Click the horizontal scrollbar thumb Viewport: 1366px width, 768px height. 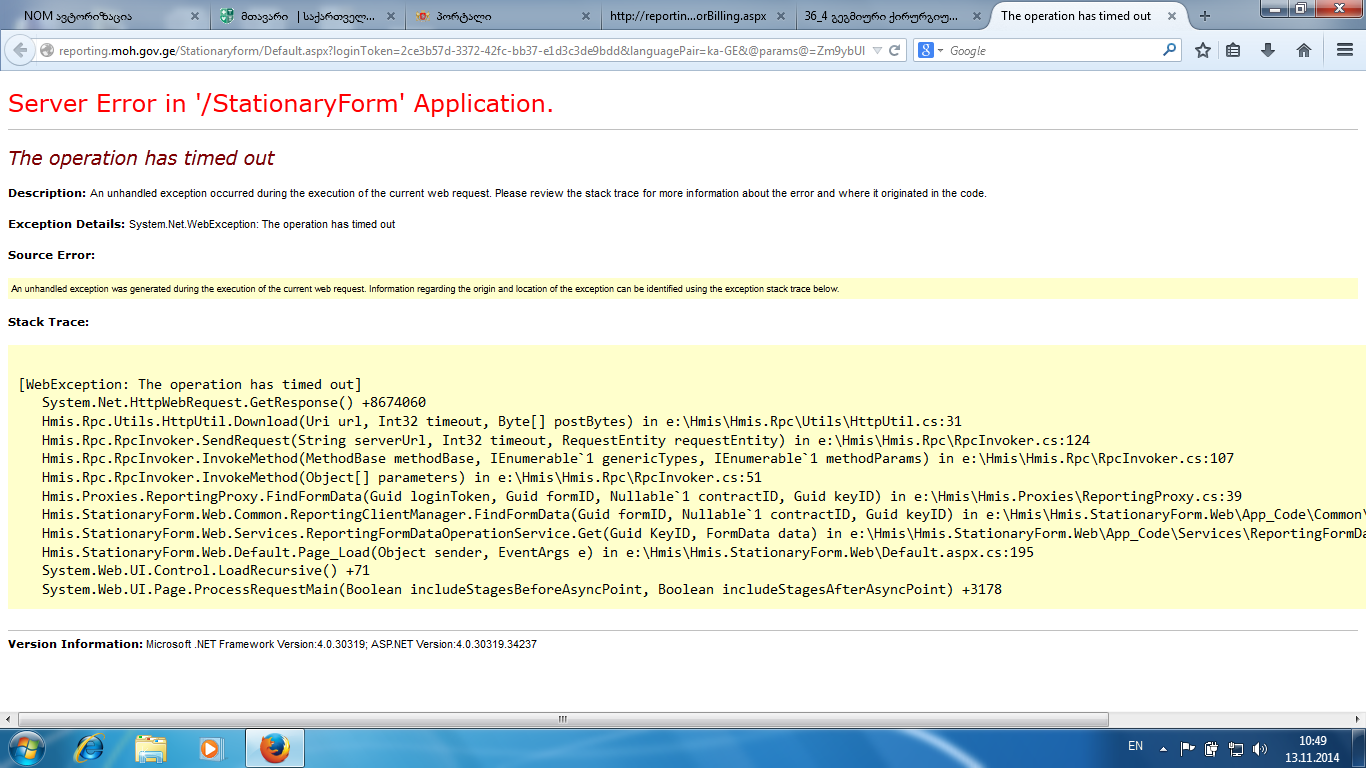[x=563, y=719]
